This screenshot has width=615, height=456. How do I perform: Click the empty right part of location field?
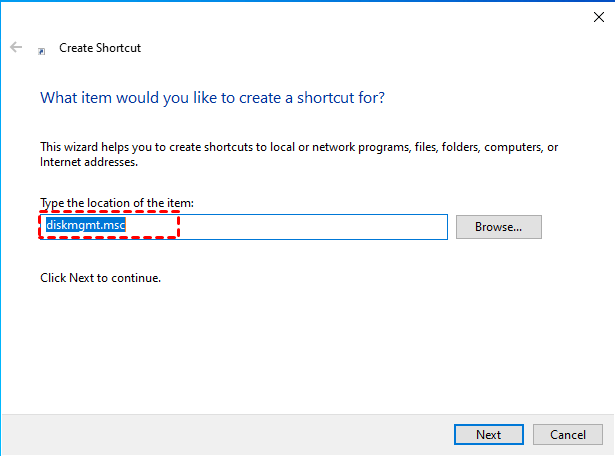(x=320, y=227)
